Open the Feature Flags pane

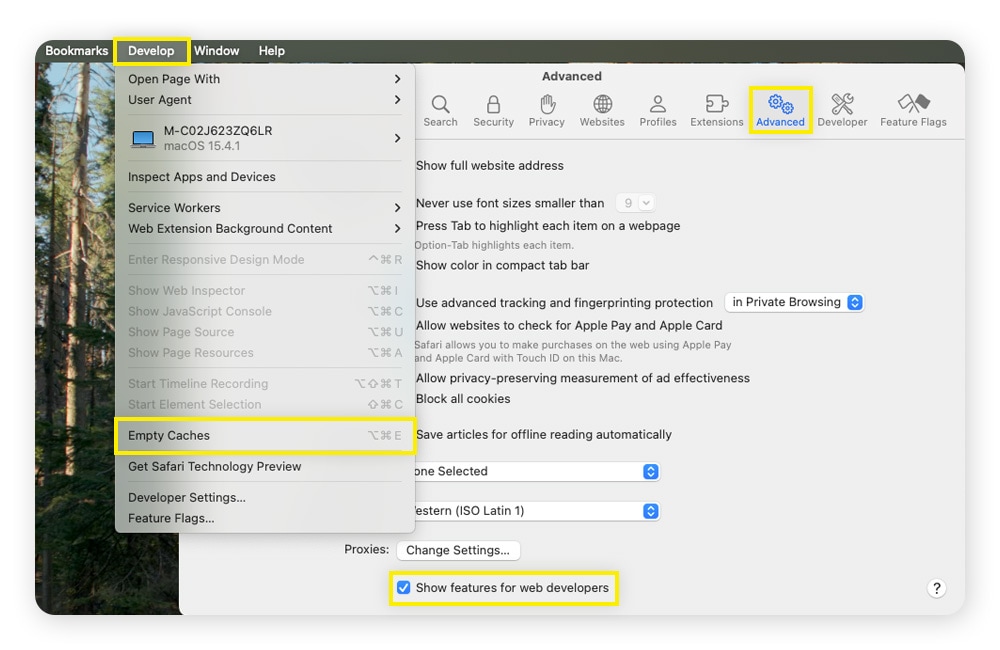(x=913, y=111)
